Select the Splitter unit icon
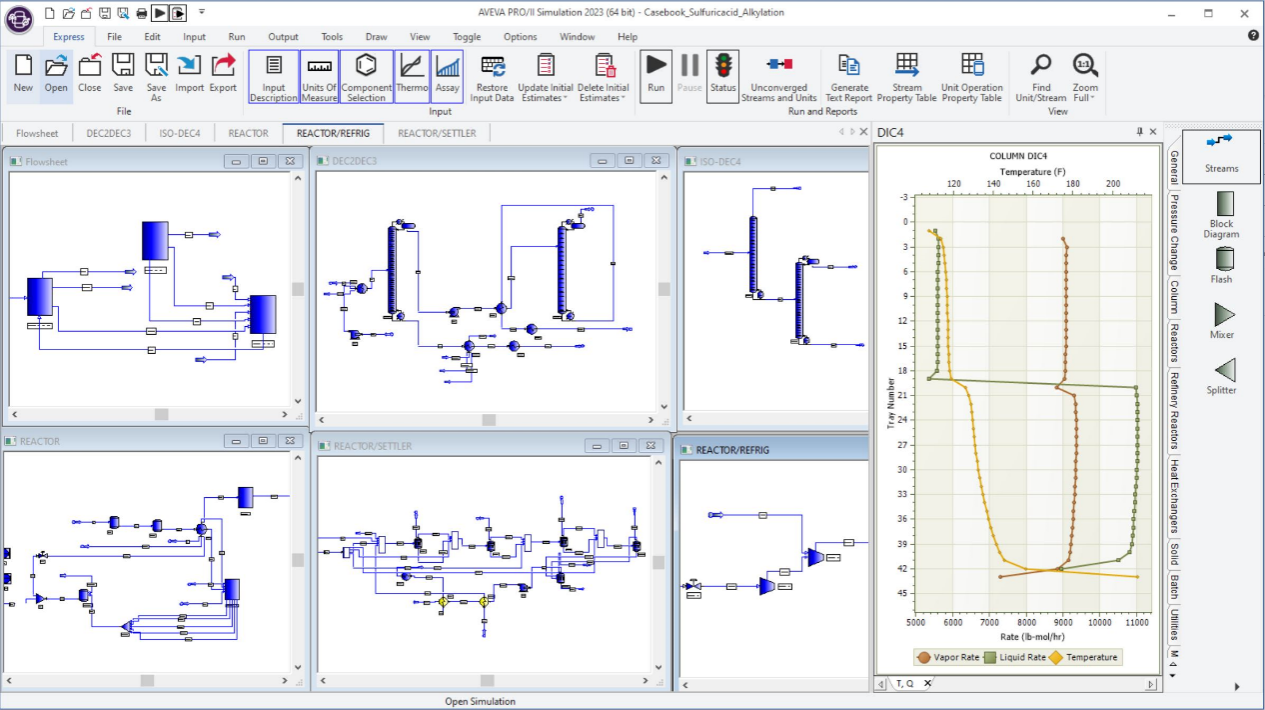Viewport: 1265px width, 710px height. coord(1221,376)
